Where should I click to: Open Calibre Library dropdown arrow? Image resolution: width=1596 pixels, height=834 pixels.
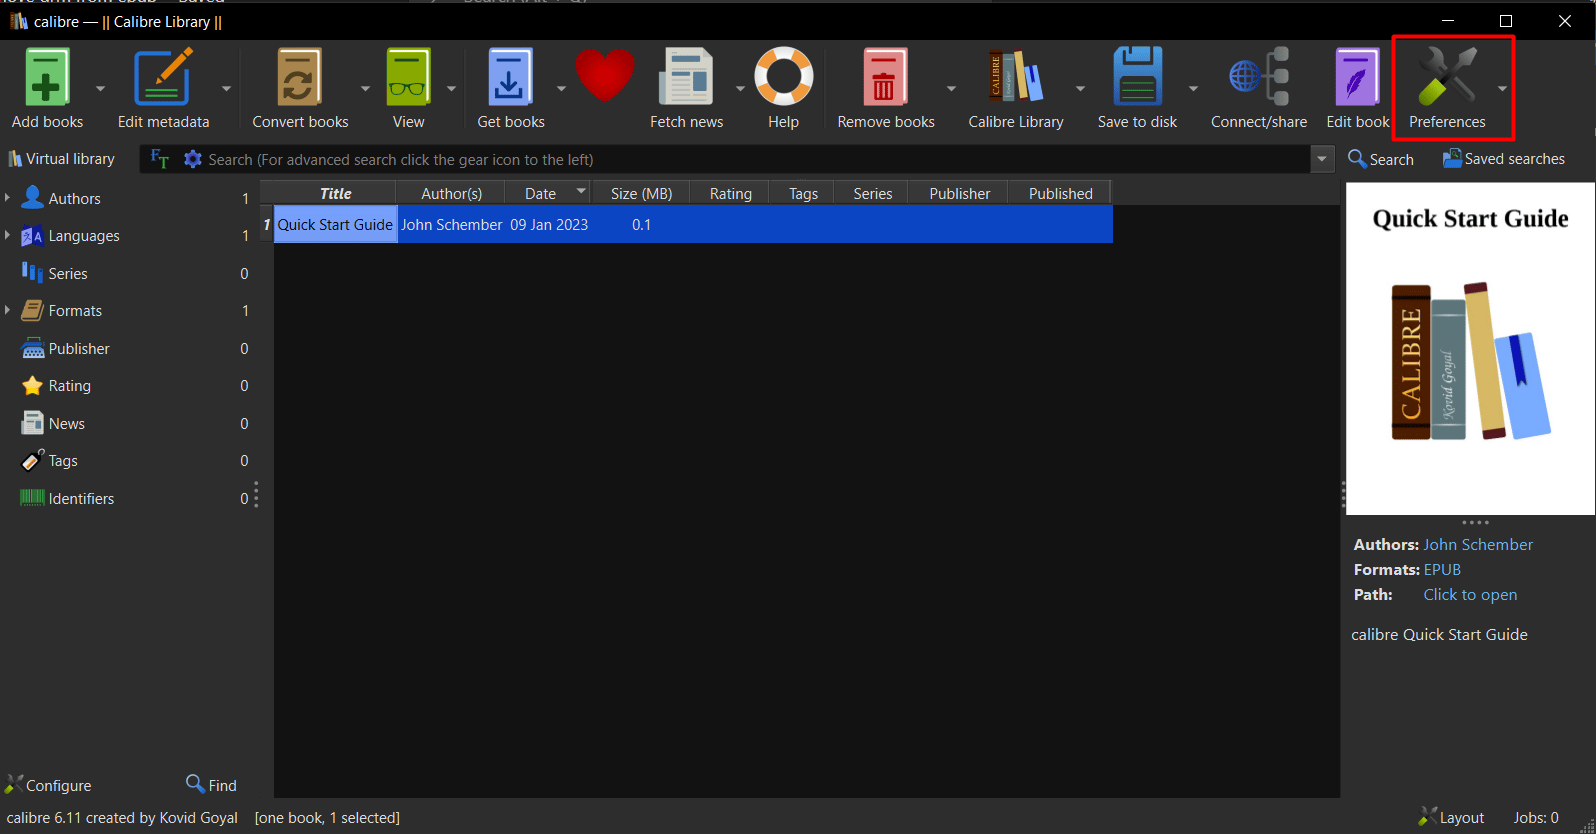(x=1080, y=89)
